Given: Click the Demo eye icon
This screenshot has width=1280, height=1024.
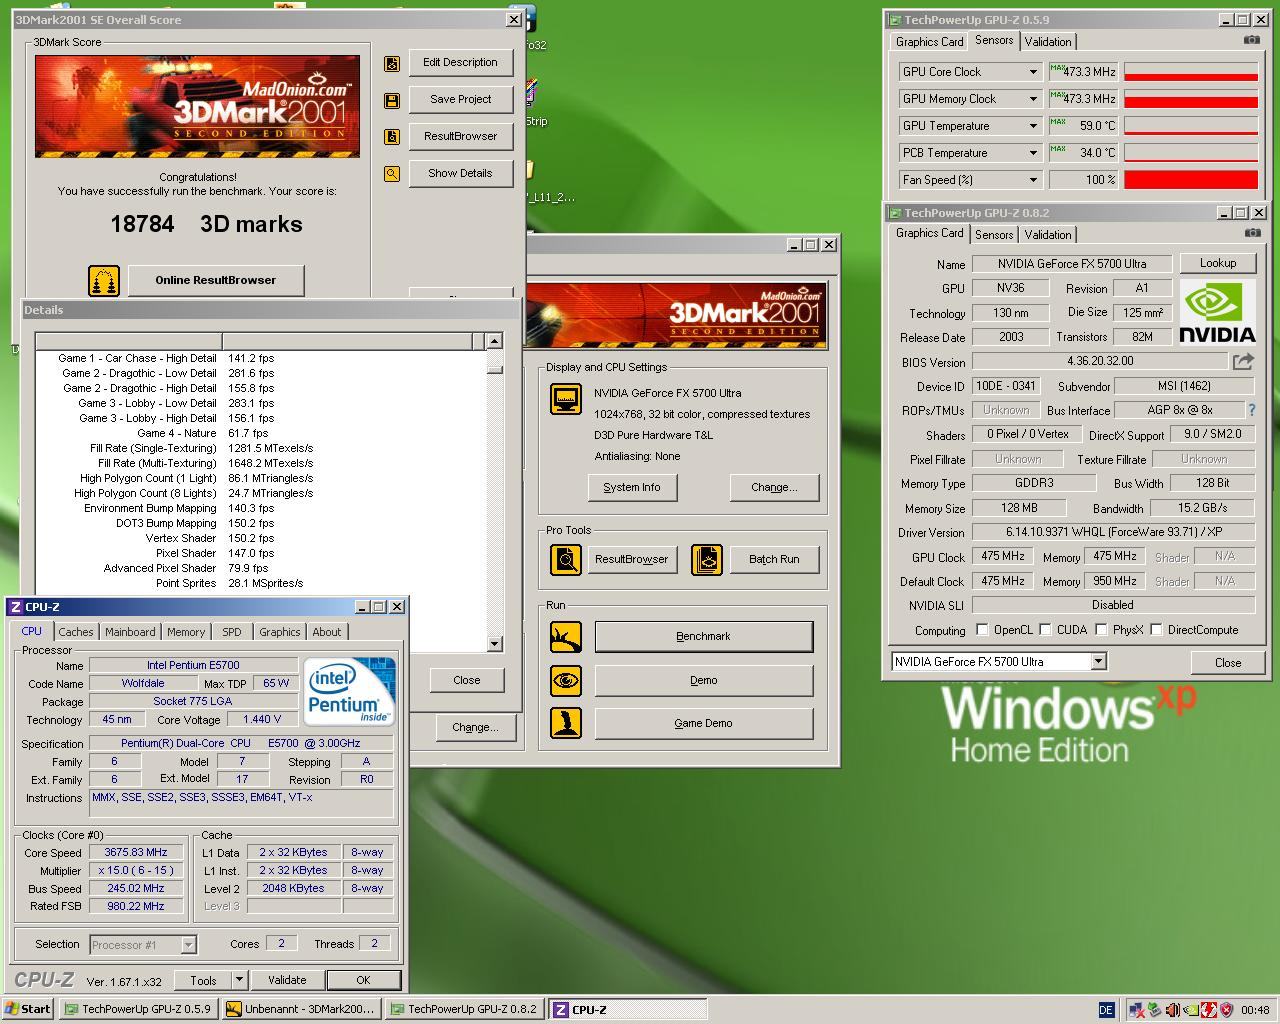Looking at the screenshot, I should click(x=566, y=680).
